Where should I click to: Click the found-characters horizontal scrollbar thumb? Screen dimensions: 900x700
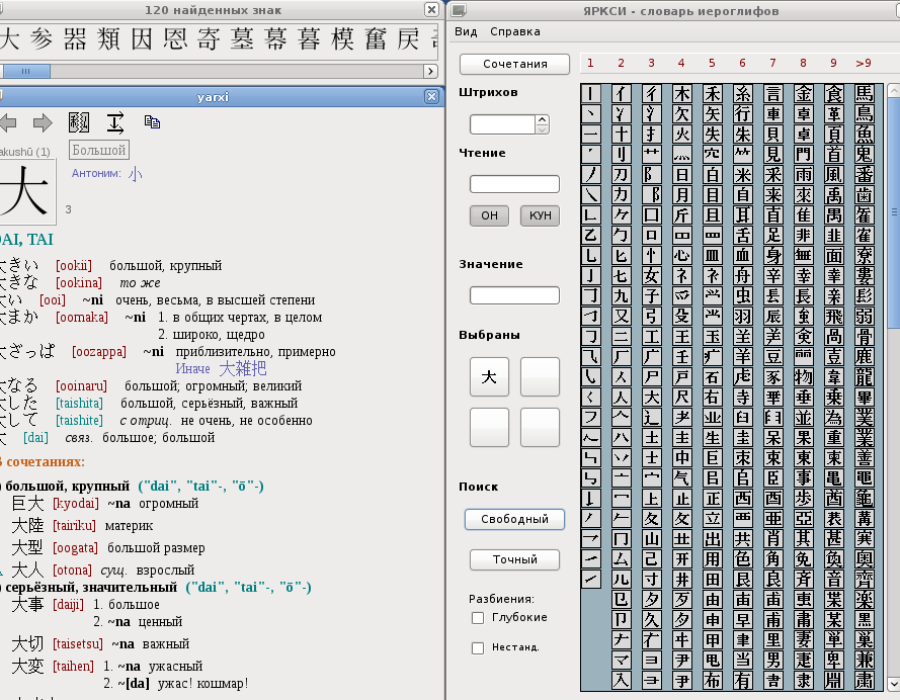pyautogui.click(x=26, y=71)
